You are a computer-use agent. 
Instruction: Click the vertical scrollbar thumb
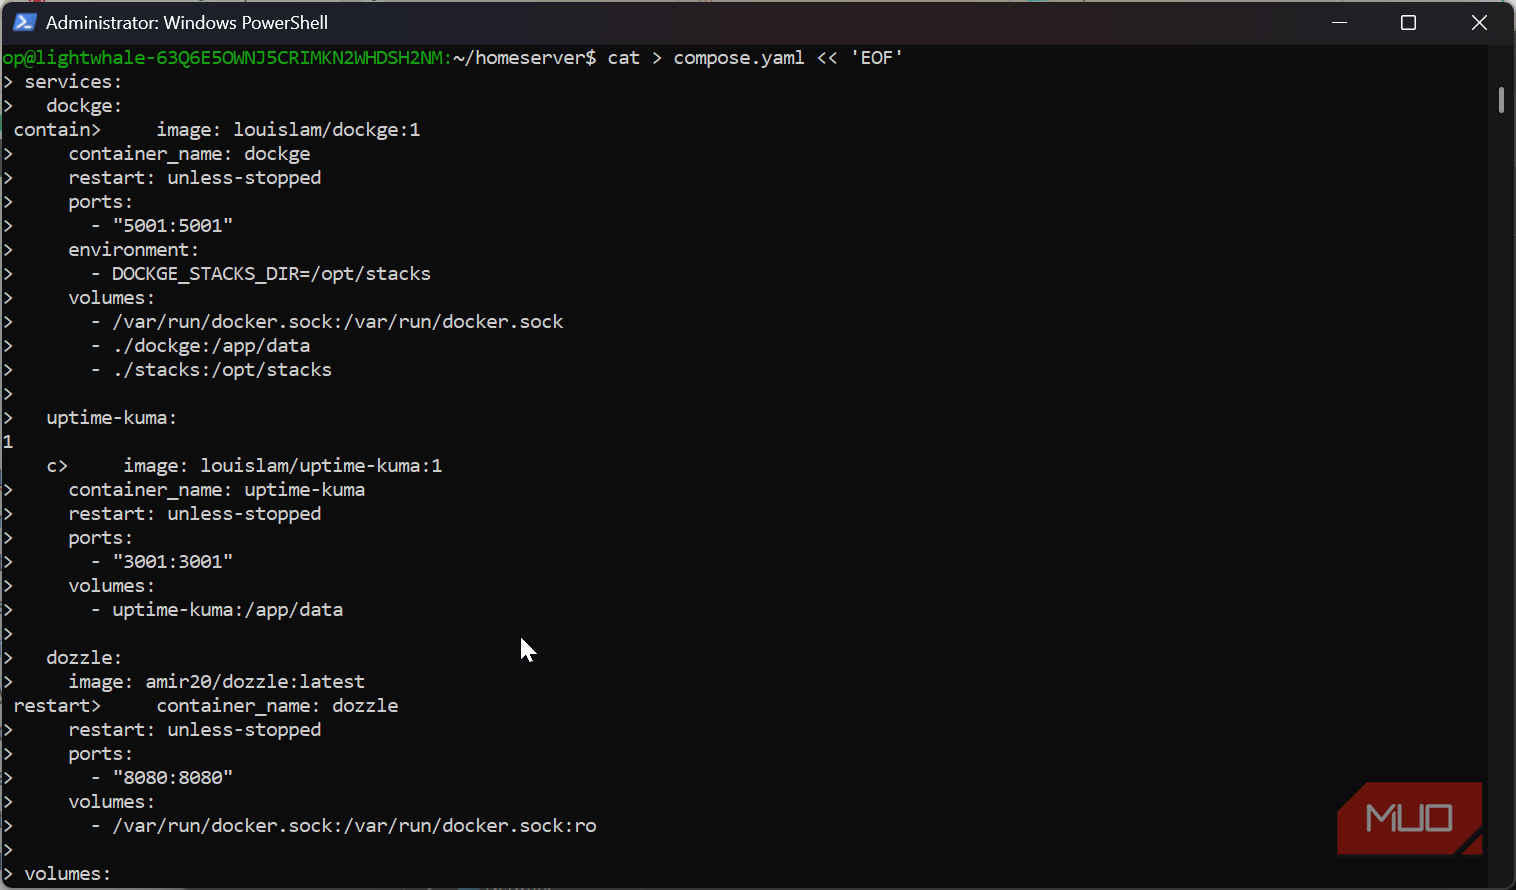(x=1501, y=100)
